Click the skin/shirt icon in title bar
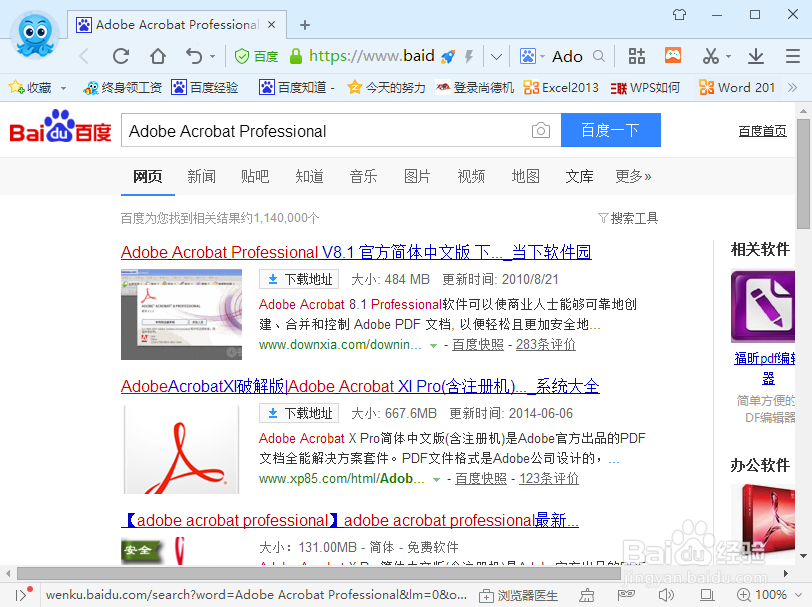Viewport: 812px width, 607px height. point(679,15)
